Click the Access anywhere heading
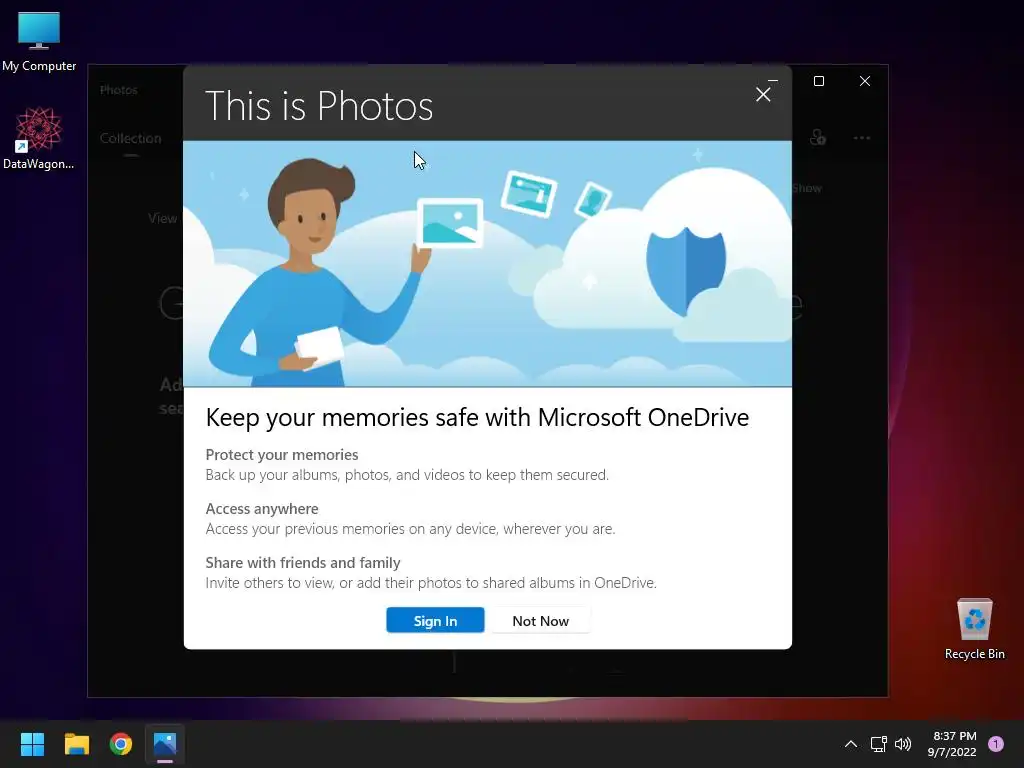This screenshot has height=768, width=1024. pyautogui.click(x=262, y=509)
